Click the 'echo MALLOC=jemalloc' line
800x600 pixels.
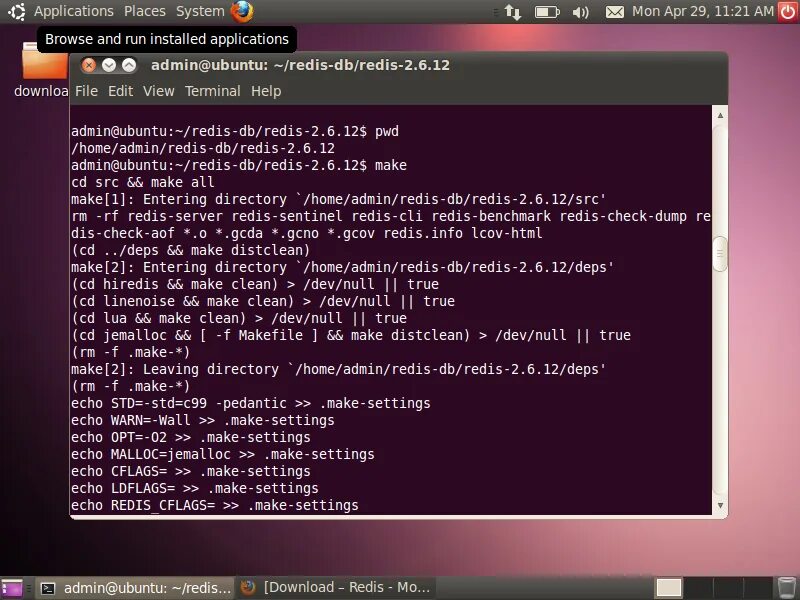(x=223, y=454)
